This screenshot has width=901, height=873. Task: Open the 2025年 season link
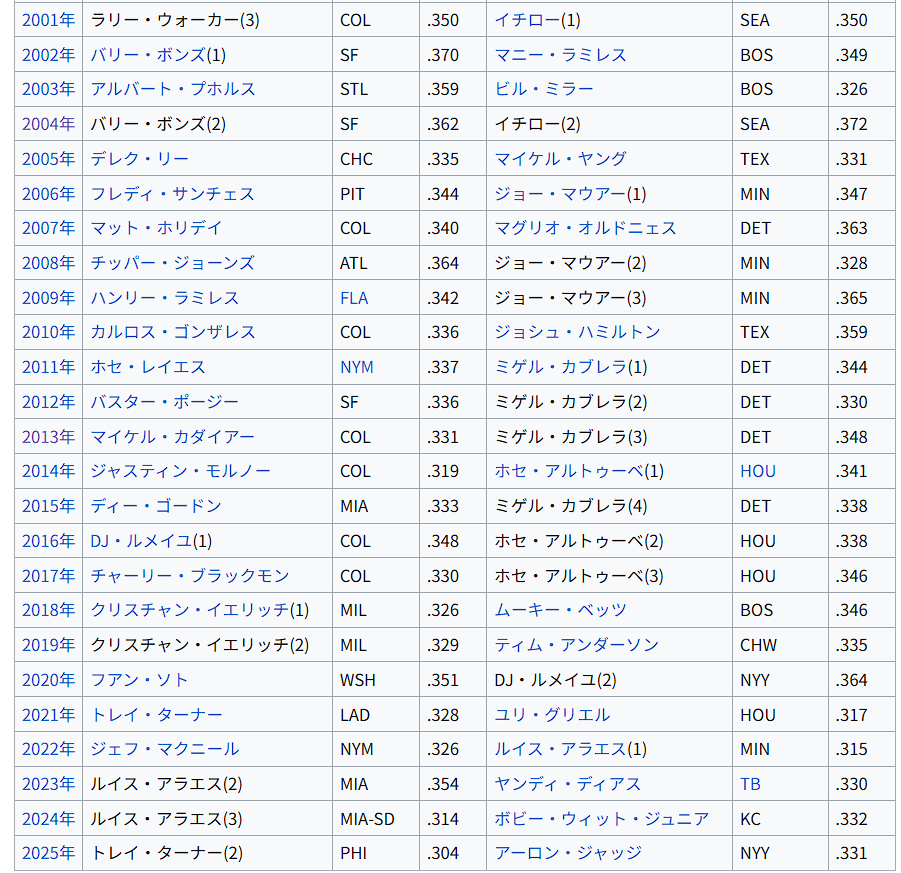pos(48,853)
